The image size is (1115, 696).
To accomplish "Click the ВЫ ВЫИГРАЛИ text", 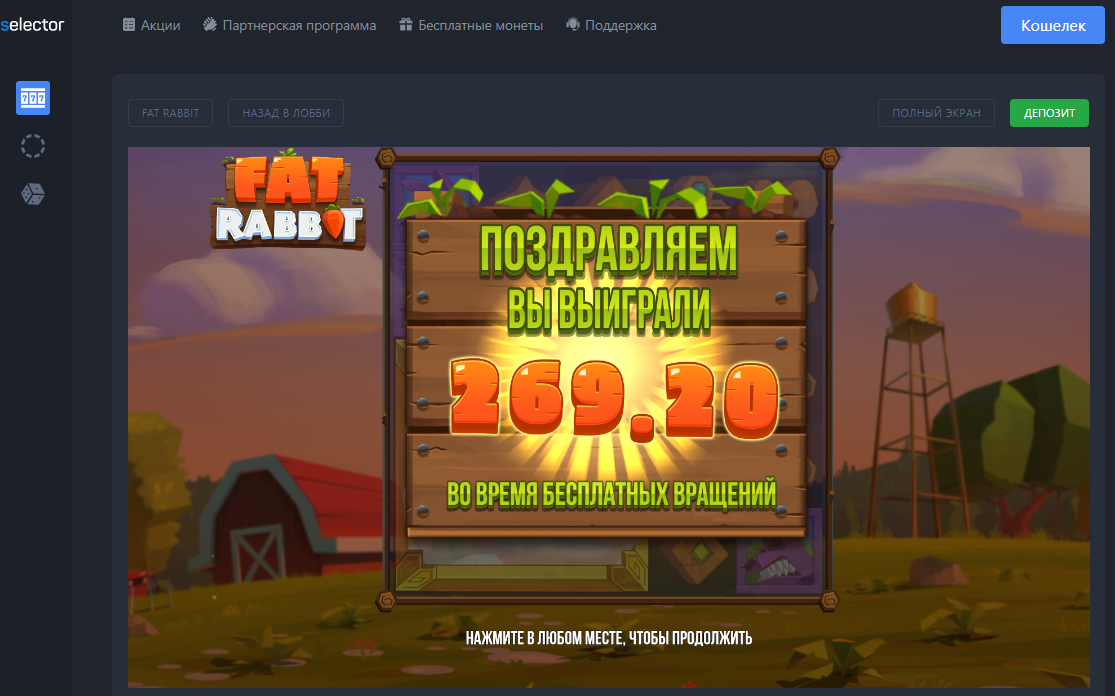I will click(x=609, y=310).
